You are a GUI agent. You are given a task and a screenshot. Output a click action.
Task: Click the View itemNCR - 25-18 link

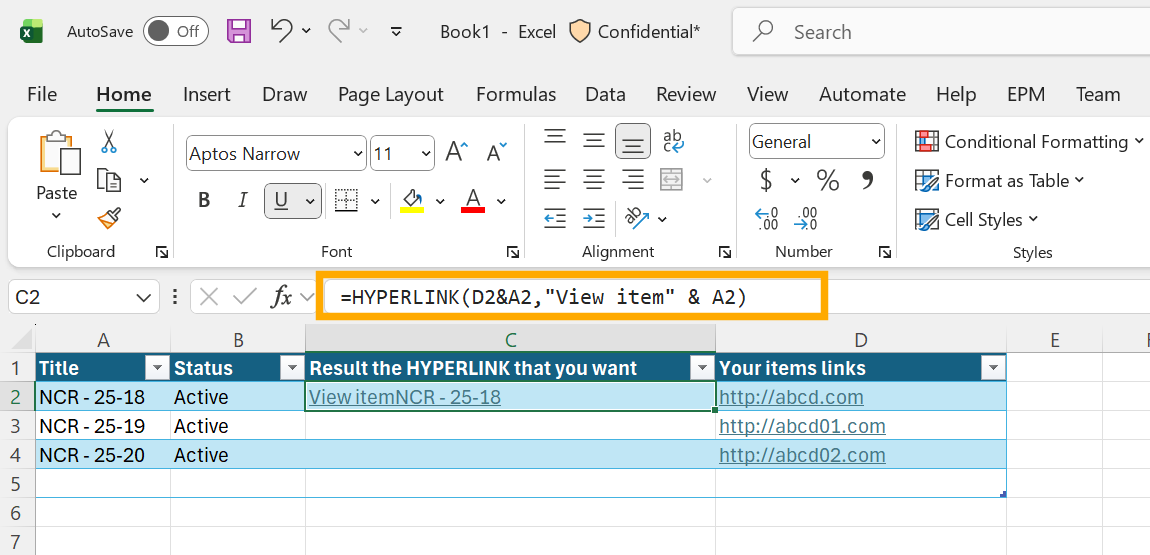(x=404, y=397)
